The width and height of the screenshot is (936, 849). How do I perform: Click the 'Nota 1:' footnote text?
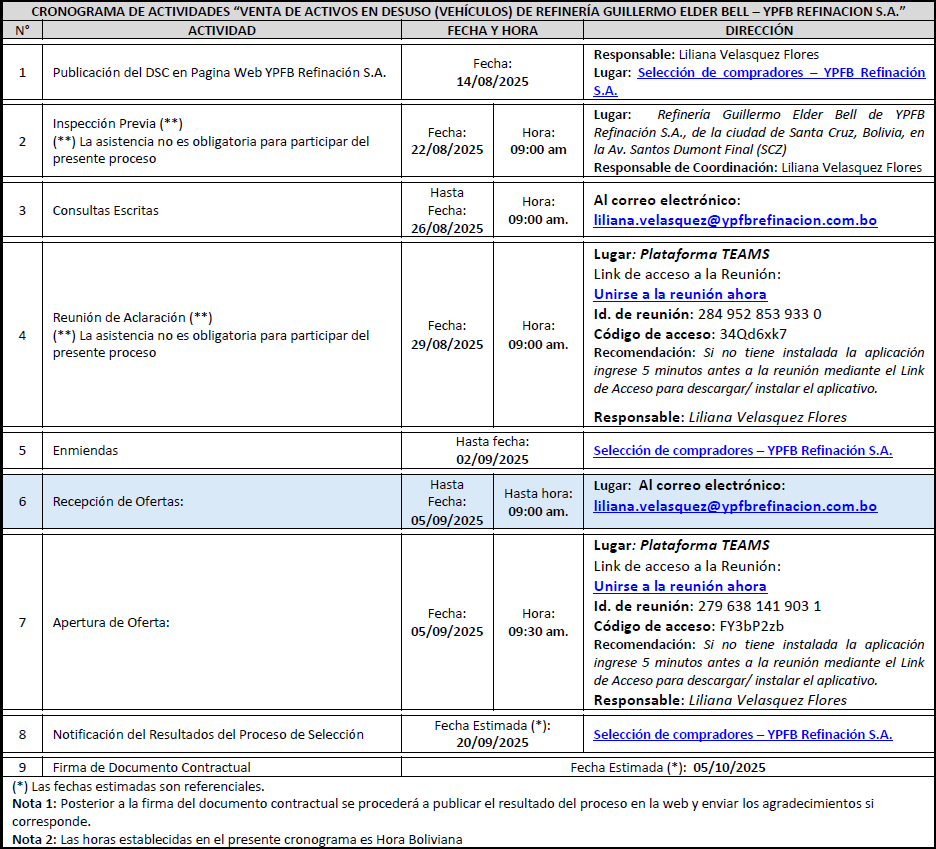(x=443, y=813)
